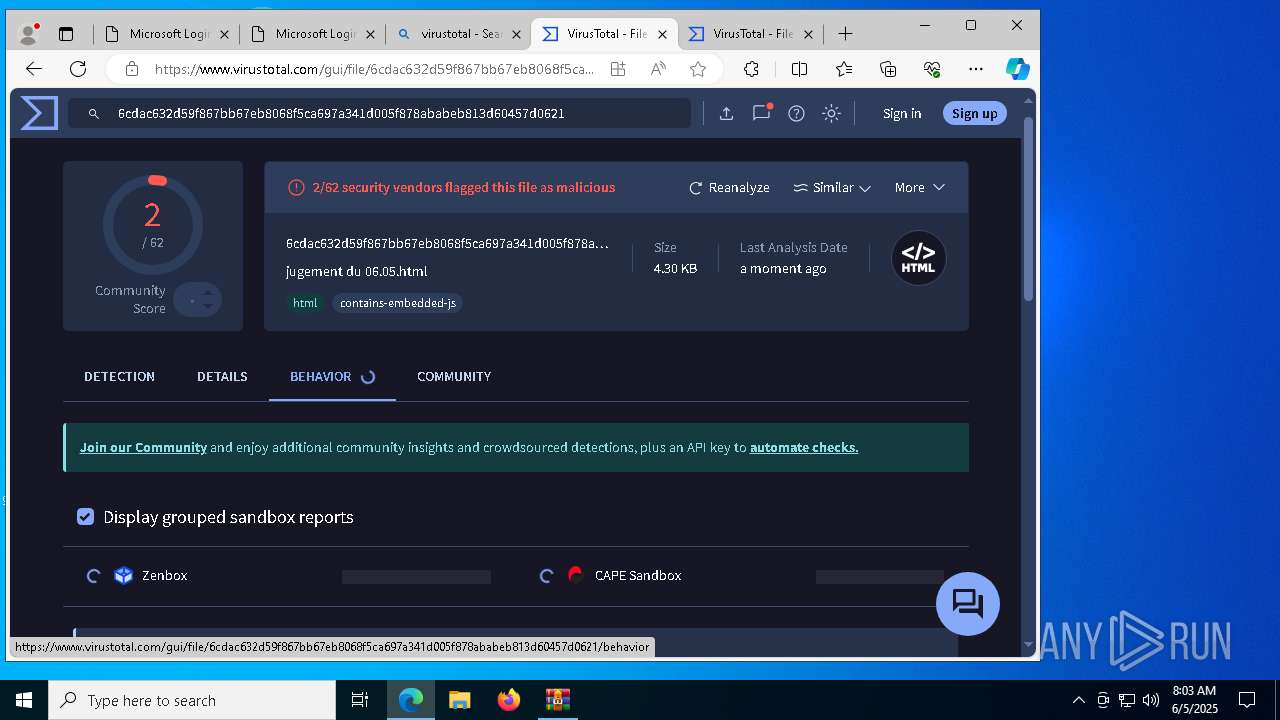Screen dimensions: 1280x720
Task: Open the help question mark icon
Action: point(797,114)
